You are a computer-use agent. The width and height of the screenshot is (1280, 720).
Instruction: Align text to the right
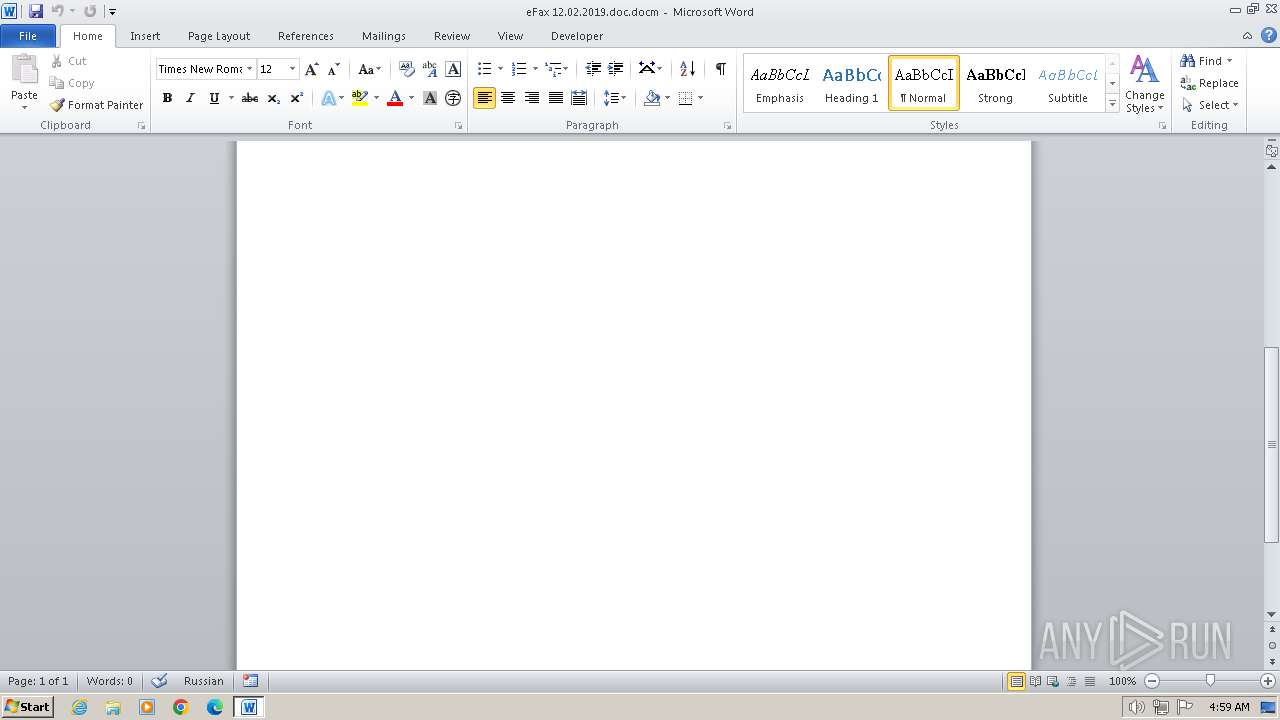(x=531, y=98)
